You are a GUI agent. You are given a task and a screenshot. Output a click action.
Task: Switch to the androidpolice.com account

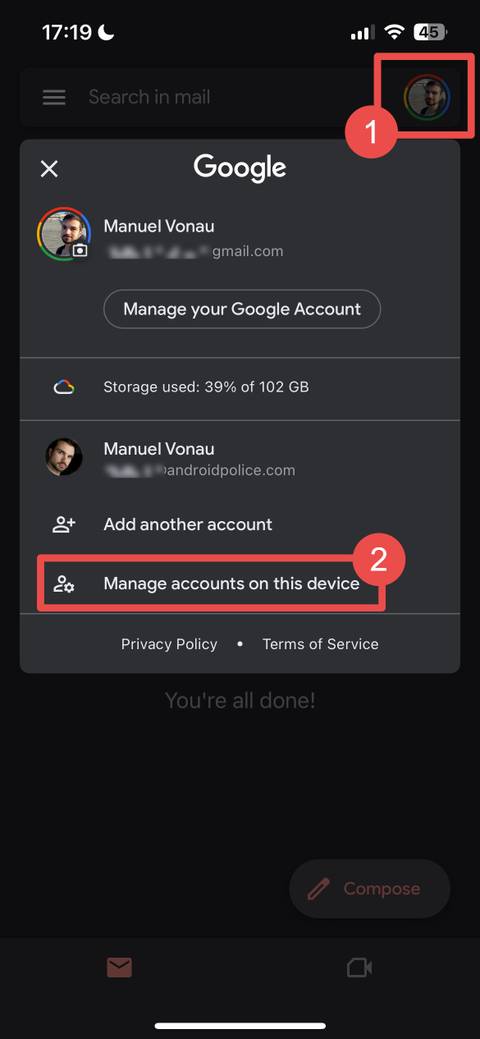pos(239,459)
